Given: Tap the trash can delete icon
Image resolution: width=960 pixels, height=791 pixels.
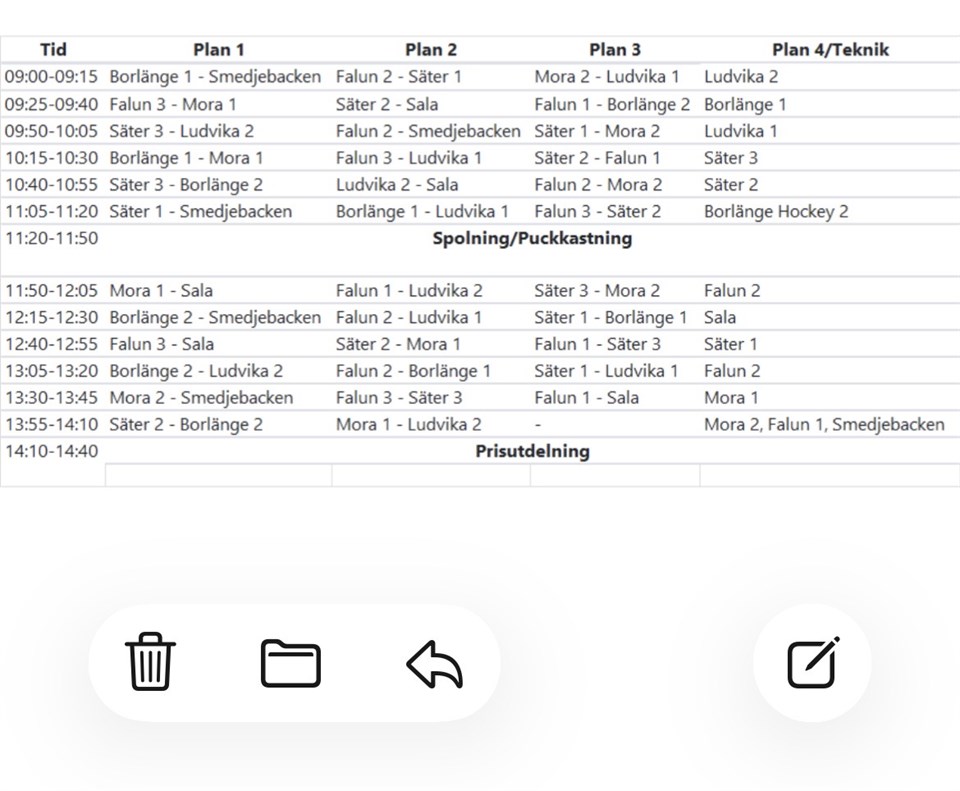Looking at the screenshot, I should tap(150, 663).
